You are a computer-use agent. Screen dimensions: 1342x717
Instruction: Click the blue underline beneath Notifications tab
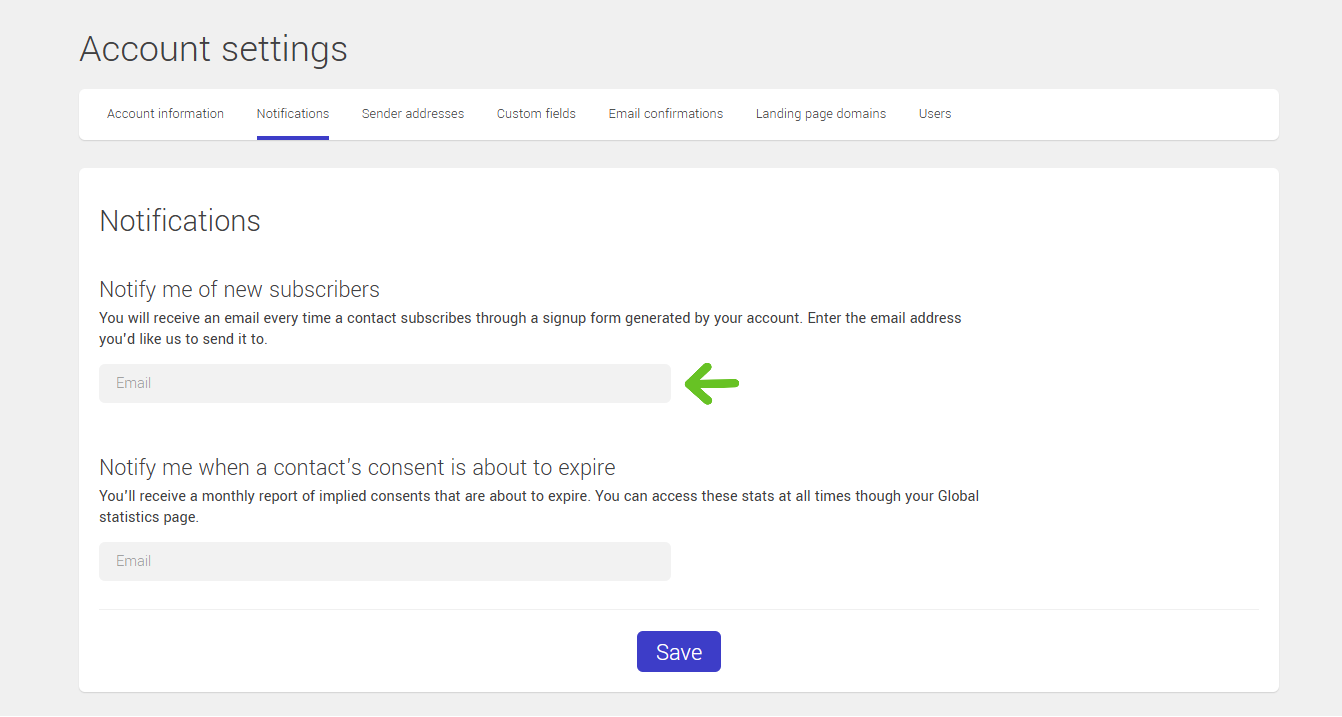(293, 138)
